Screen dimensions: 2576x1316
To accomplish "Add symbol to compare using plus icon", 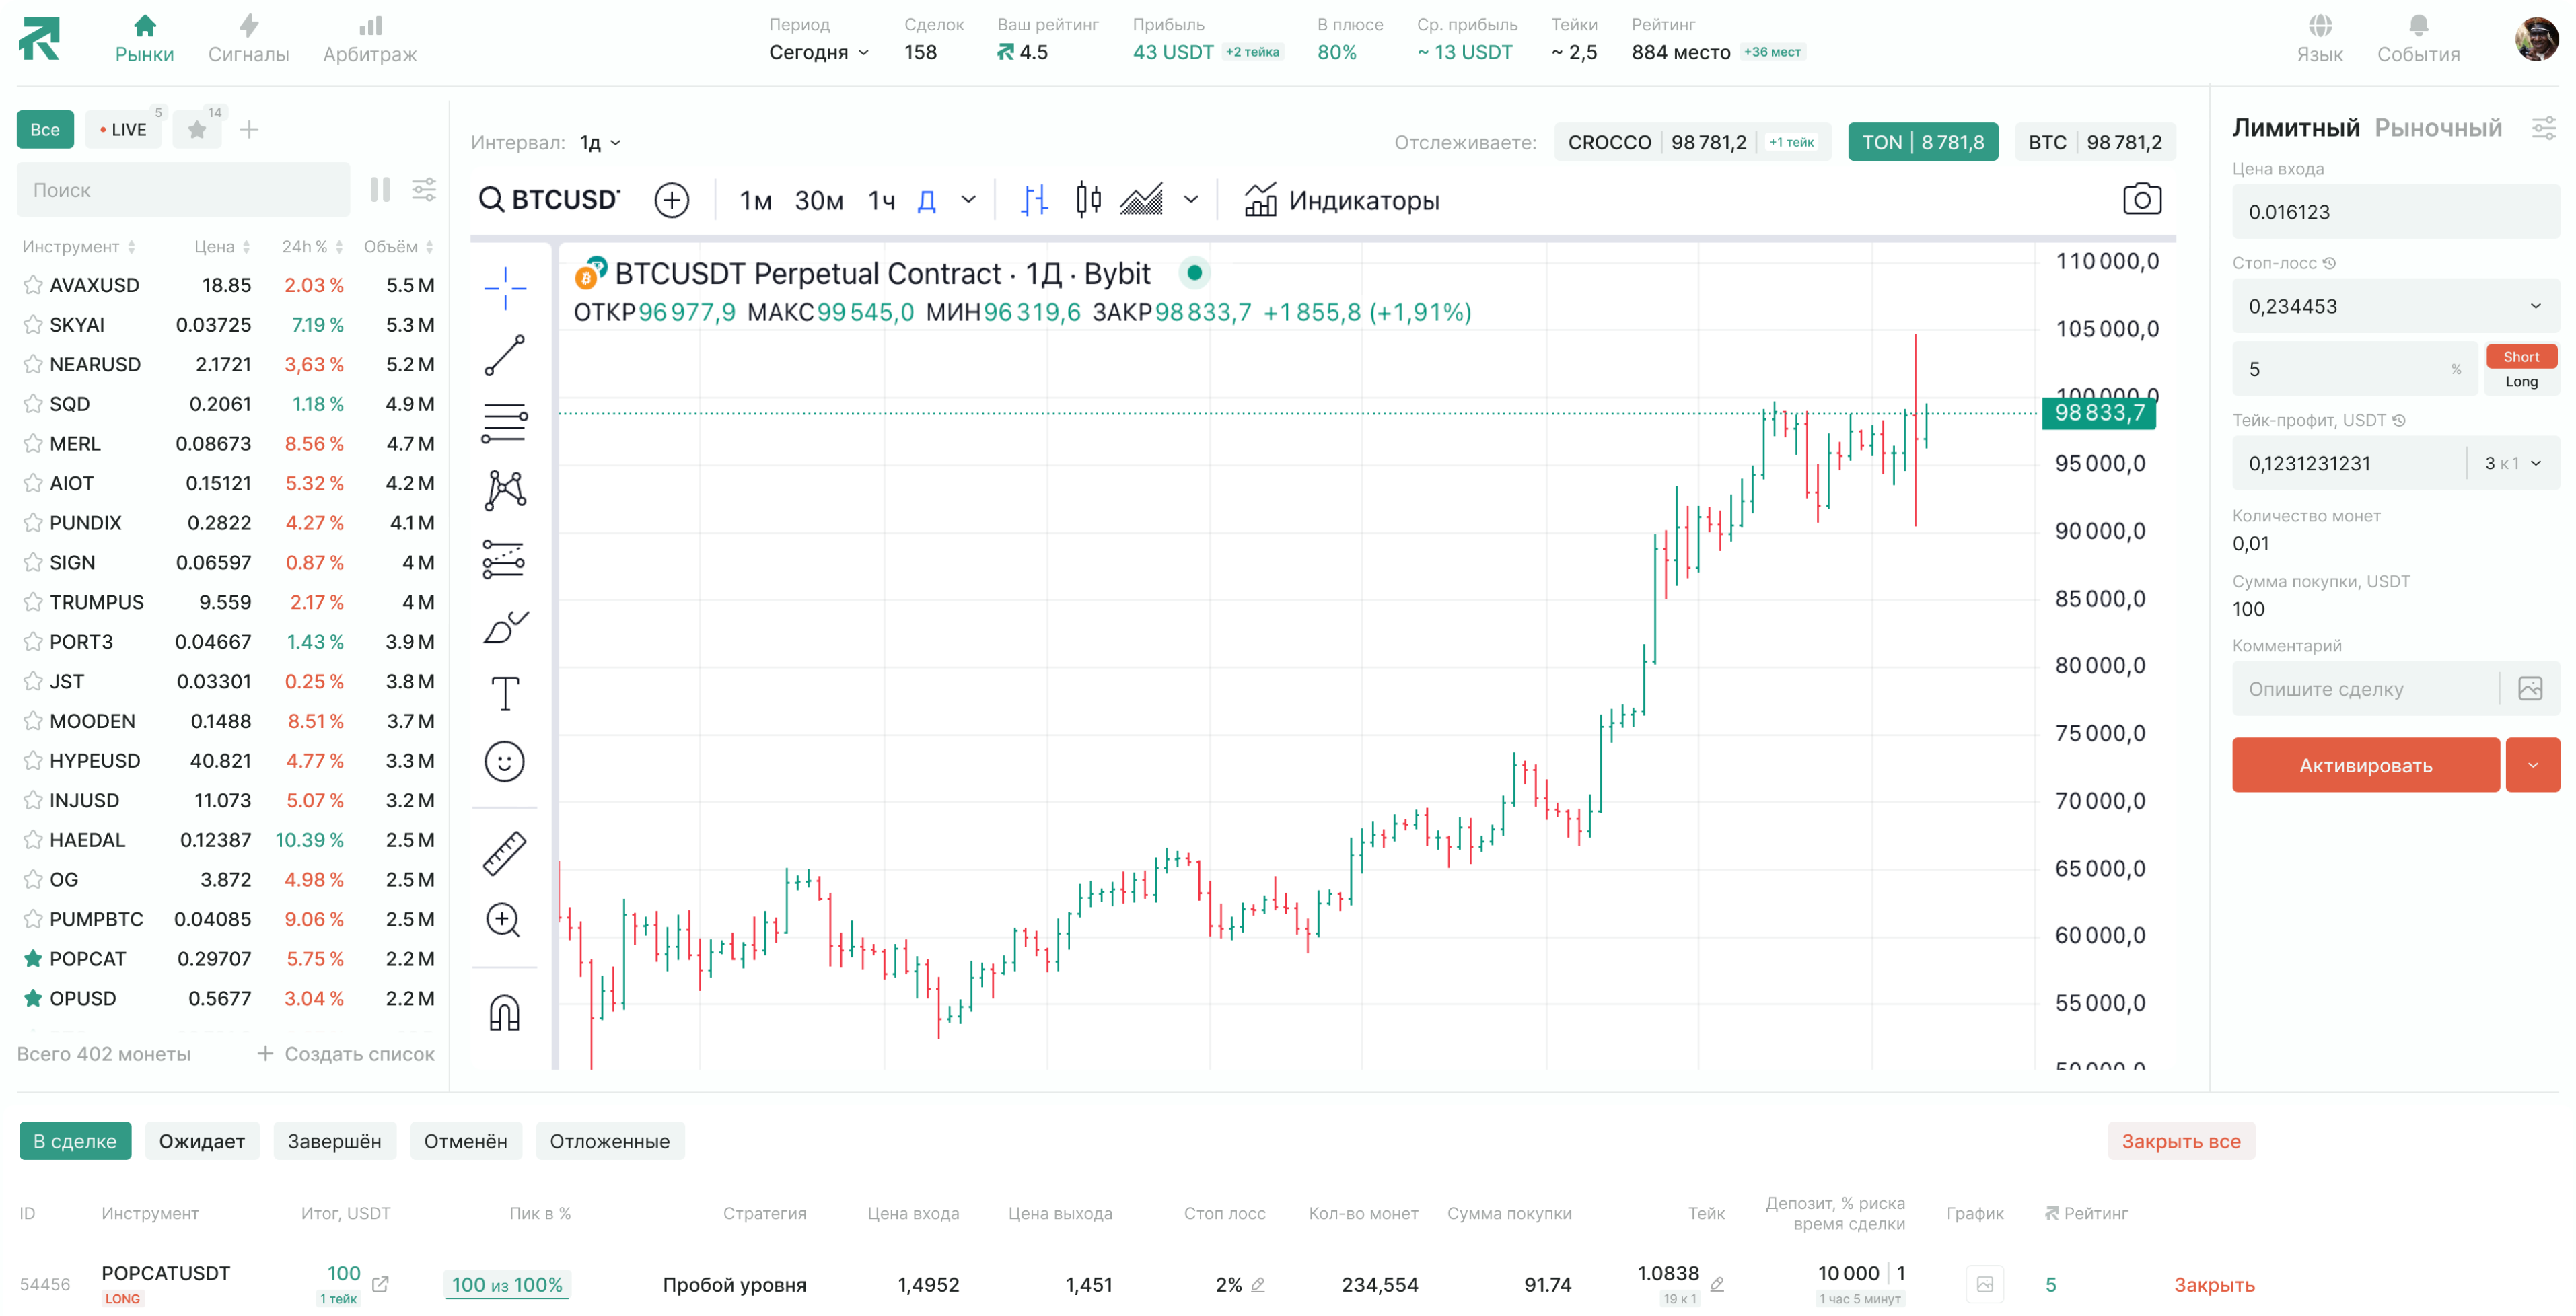I will (671, 201).
